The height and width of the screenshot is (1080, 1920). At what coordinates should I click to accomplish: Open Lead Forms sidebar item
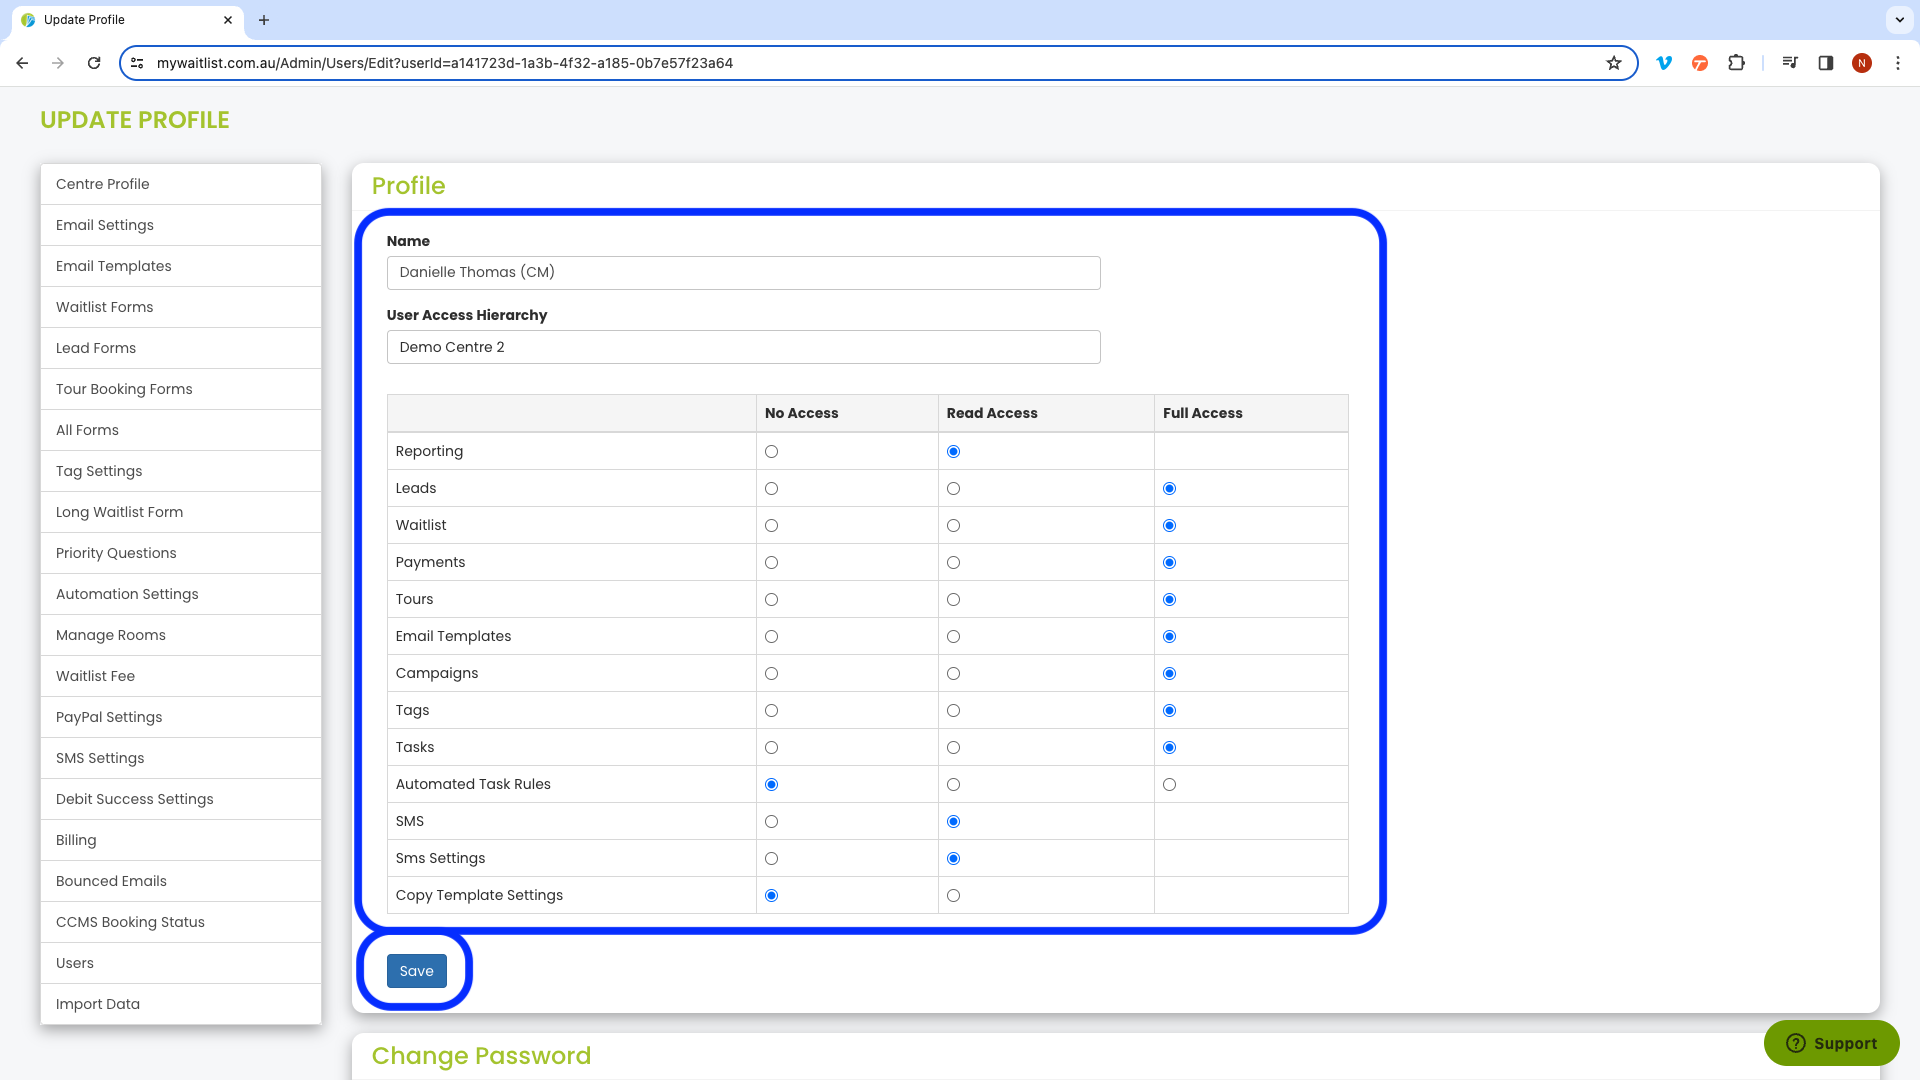tap(181, 348)
